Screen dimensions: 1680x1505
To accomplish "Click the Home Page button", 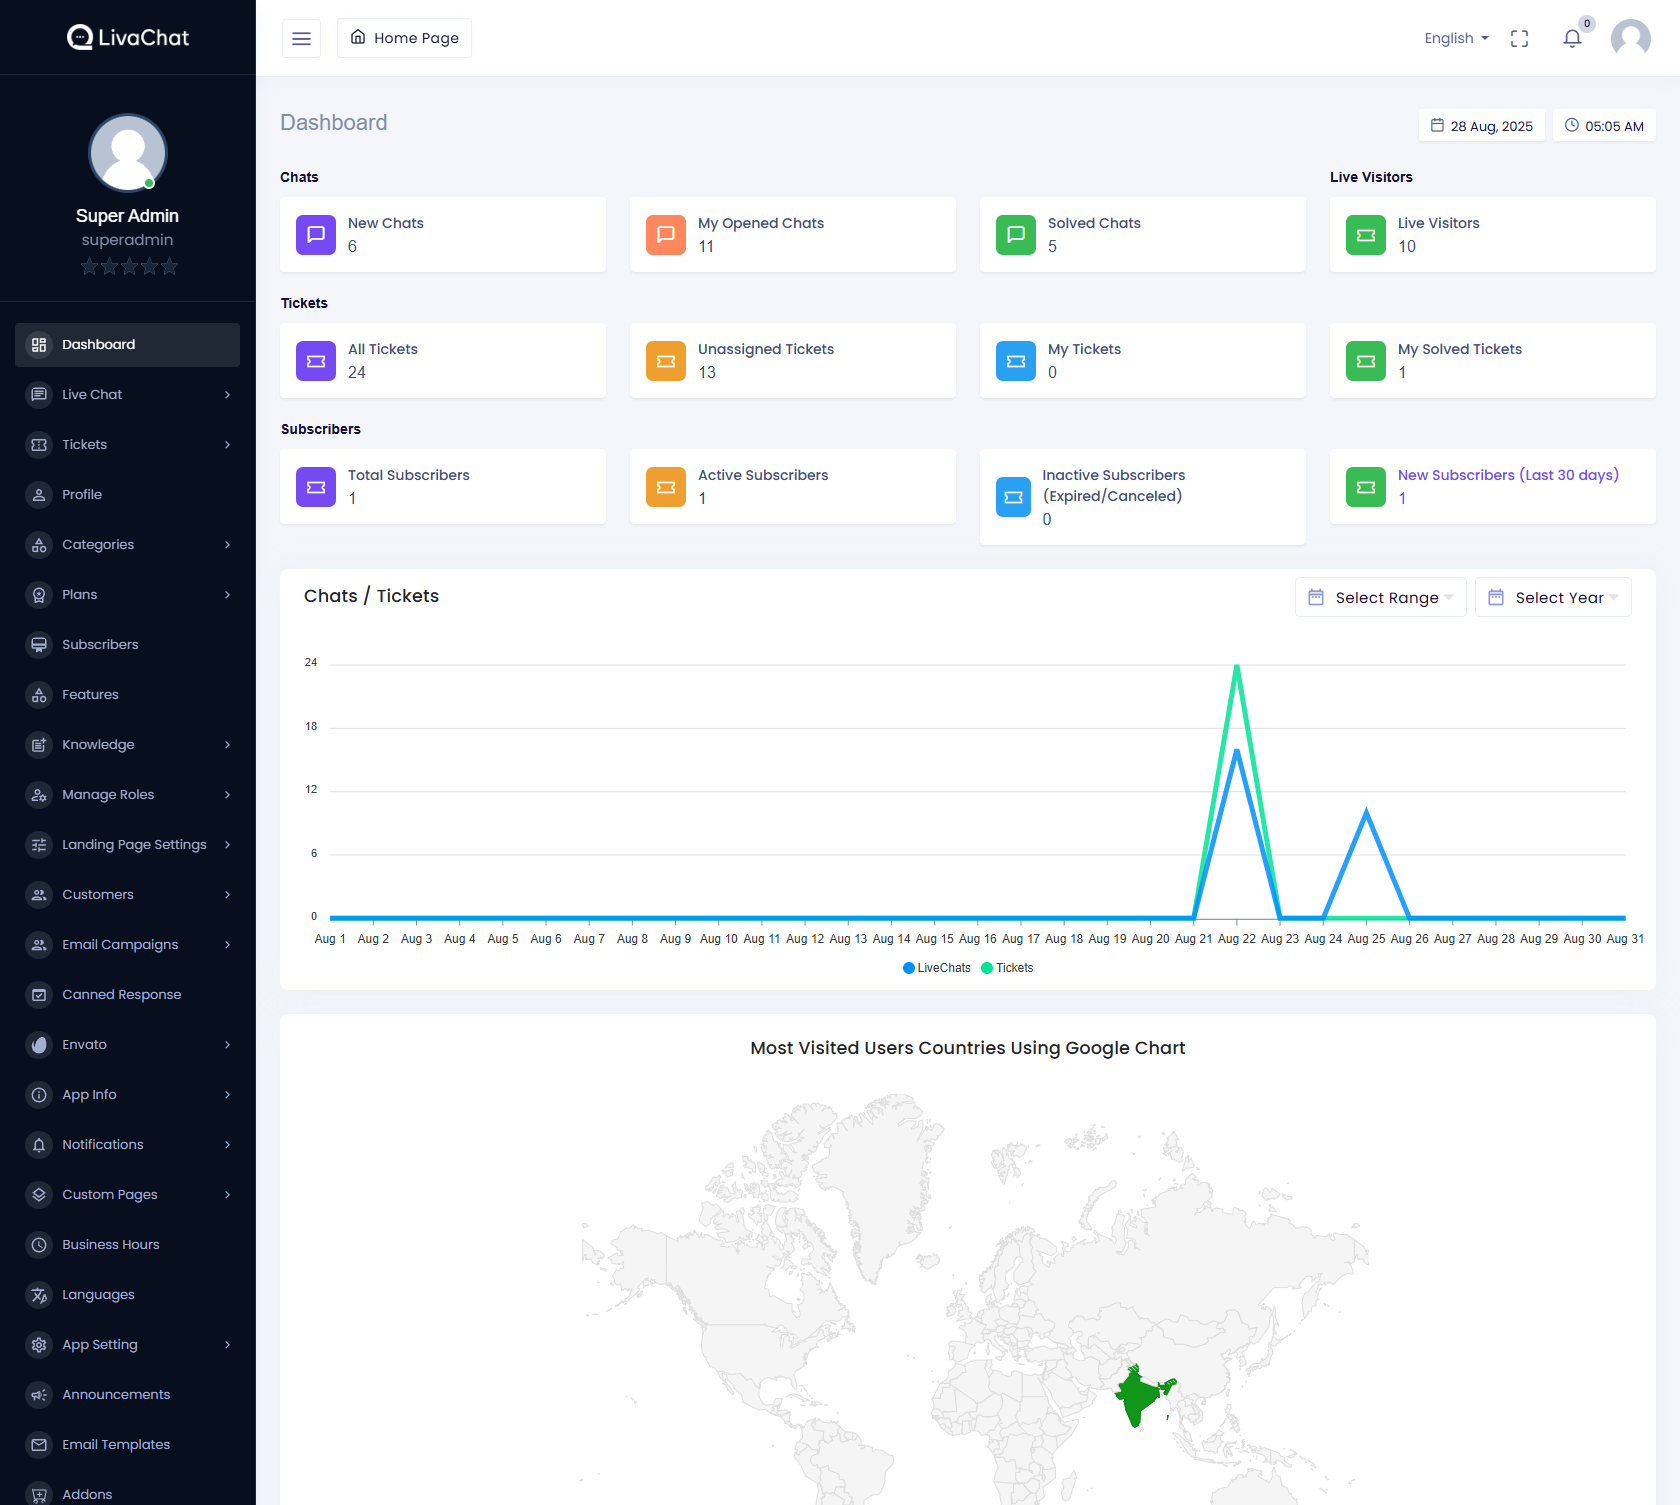I will (404, 39).
